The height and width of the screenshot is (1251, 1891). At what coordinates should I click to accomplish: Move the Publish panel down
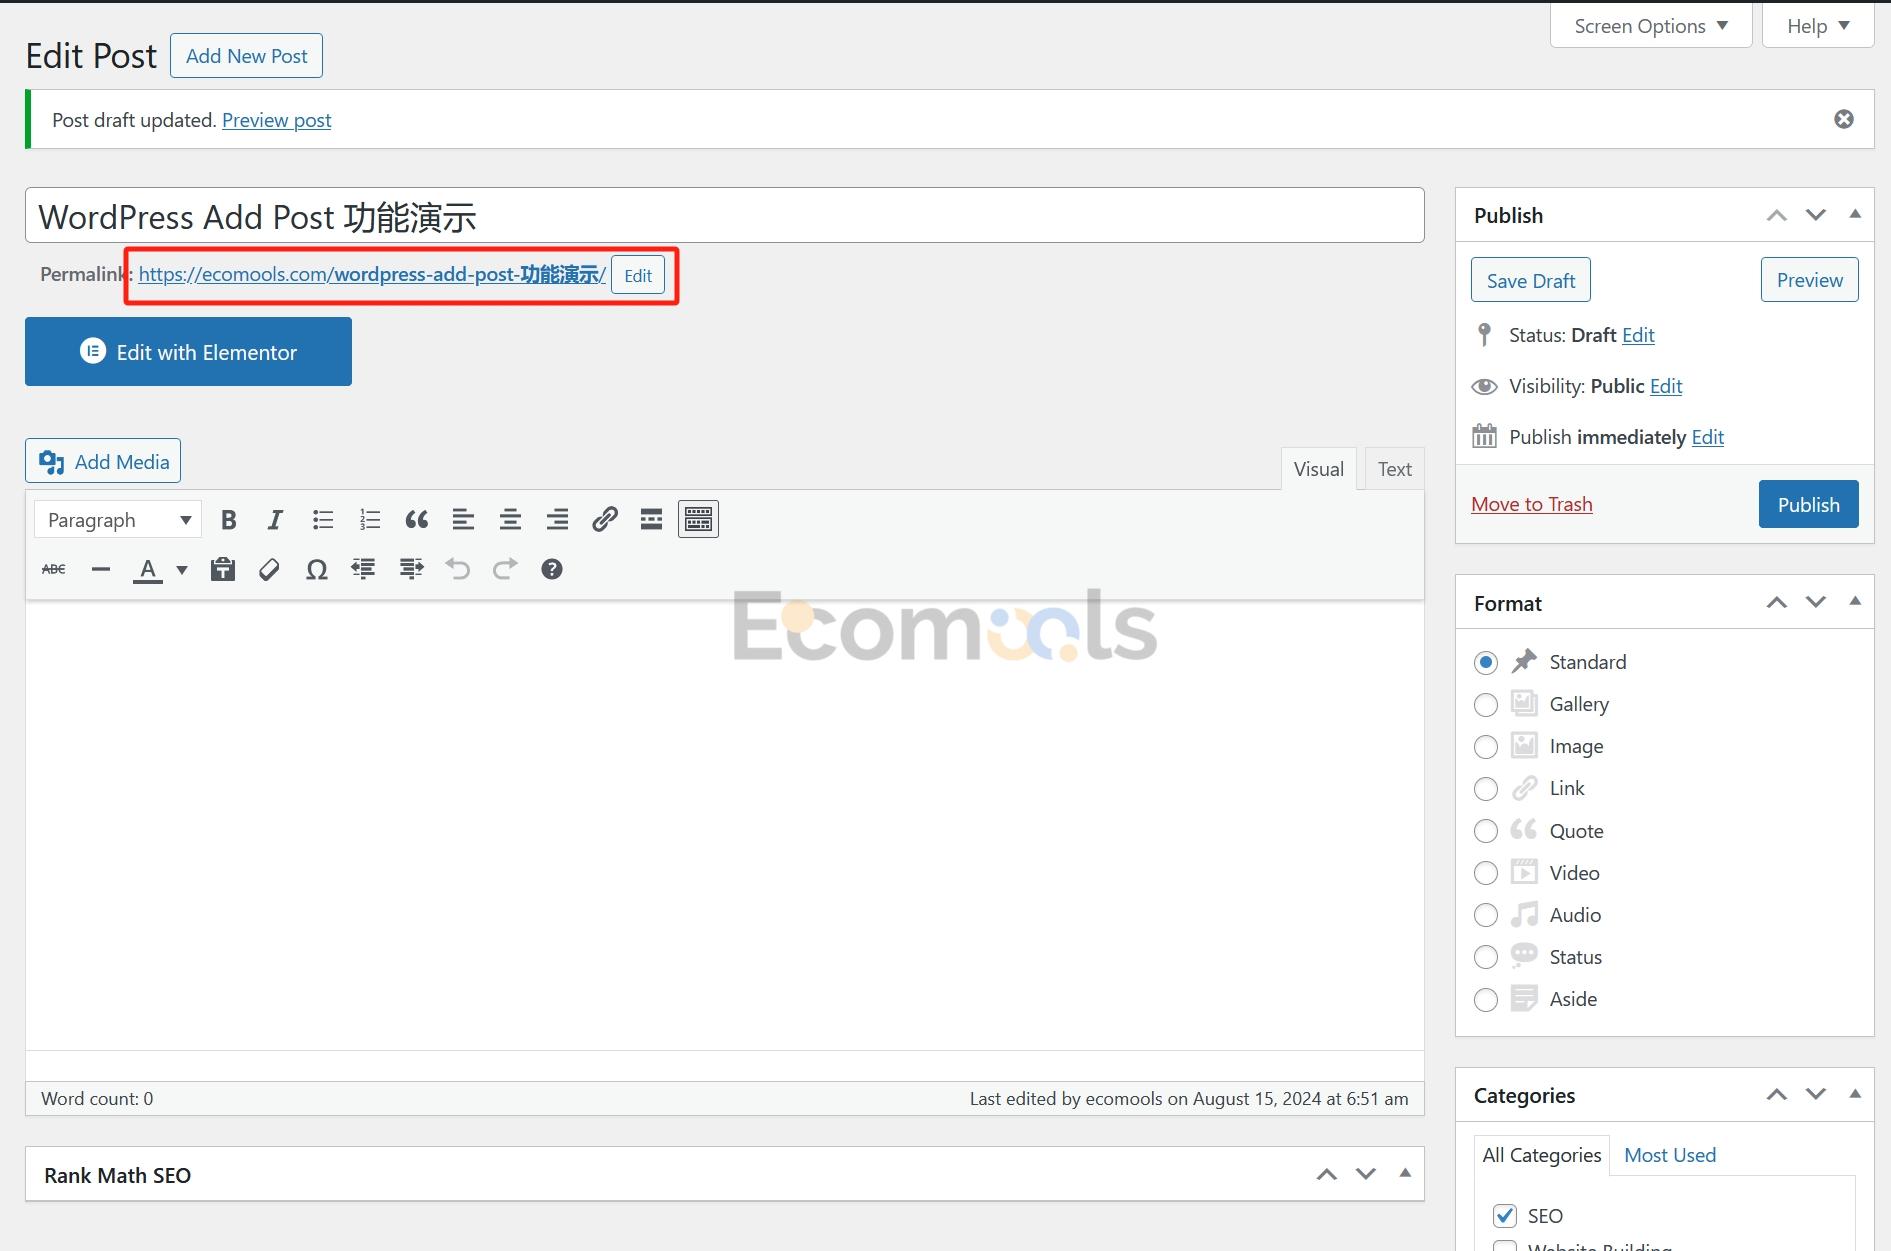[1816, 215]
